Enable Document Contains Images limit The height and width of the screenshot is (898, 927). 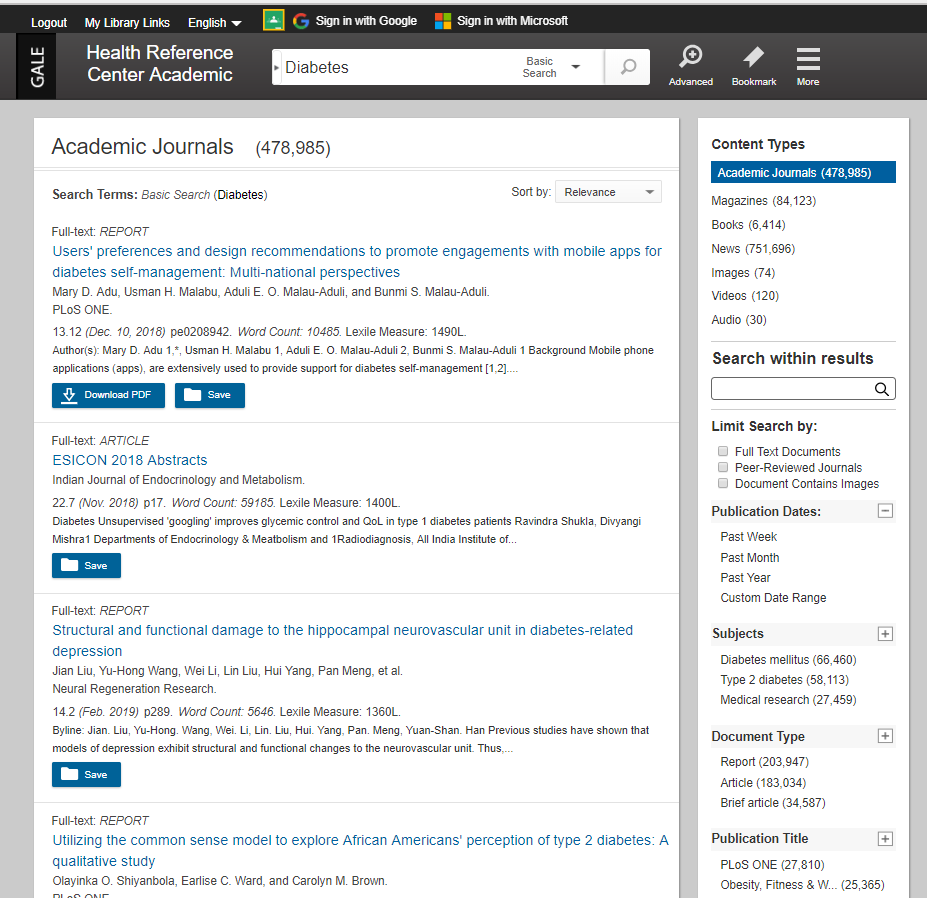point(723,483)
